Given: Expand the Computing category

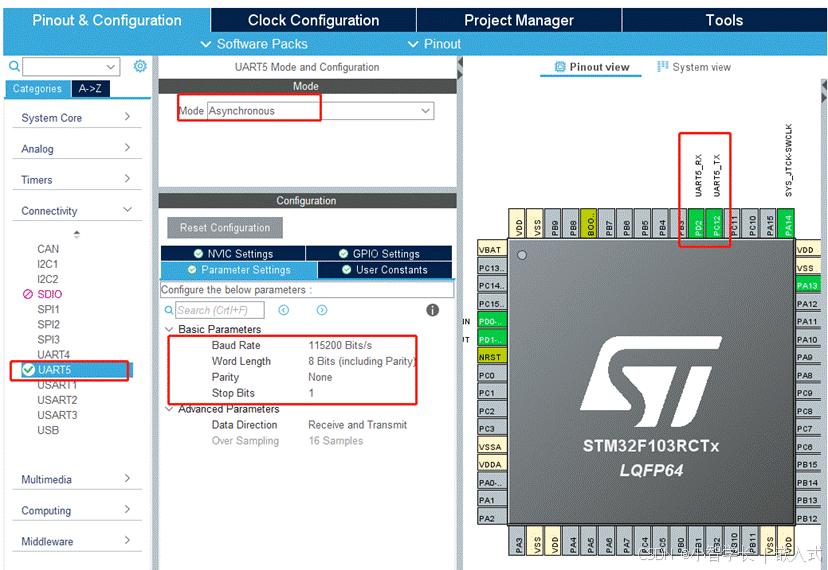Looking at the screenshot, I should (77, 511).
